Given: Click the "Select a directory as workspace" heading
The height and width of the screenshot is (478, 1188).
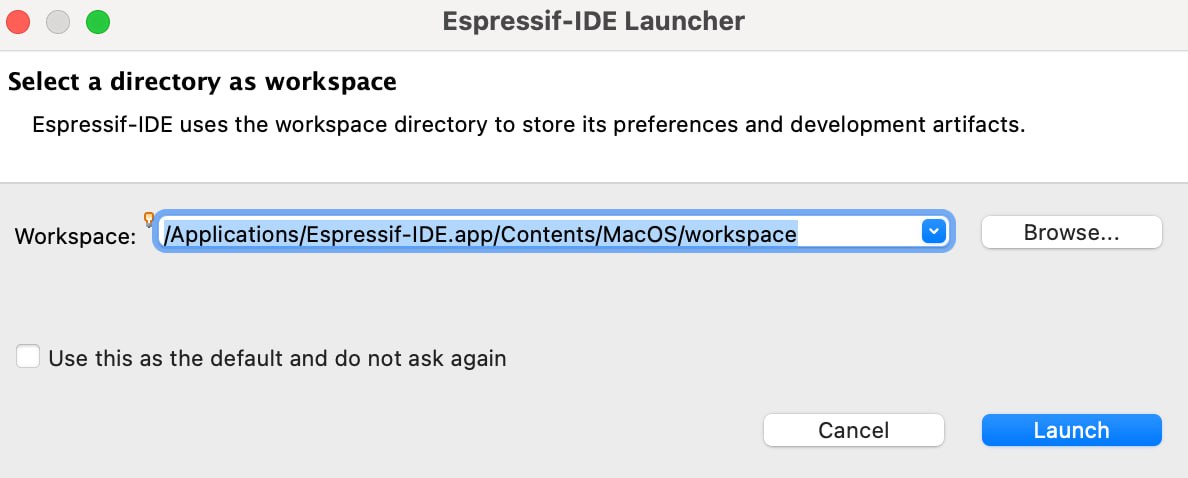Looking at the screenshot, I should [202, 82].
